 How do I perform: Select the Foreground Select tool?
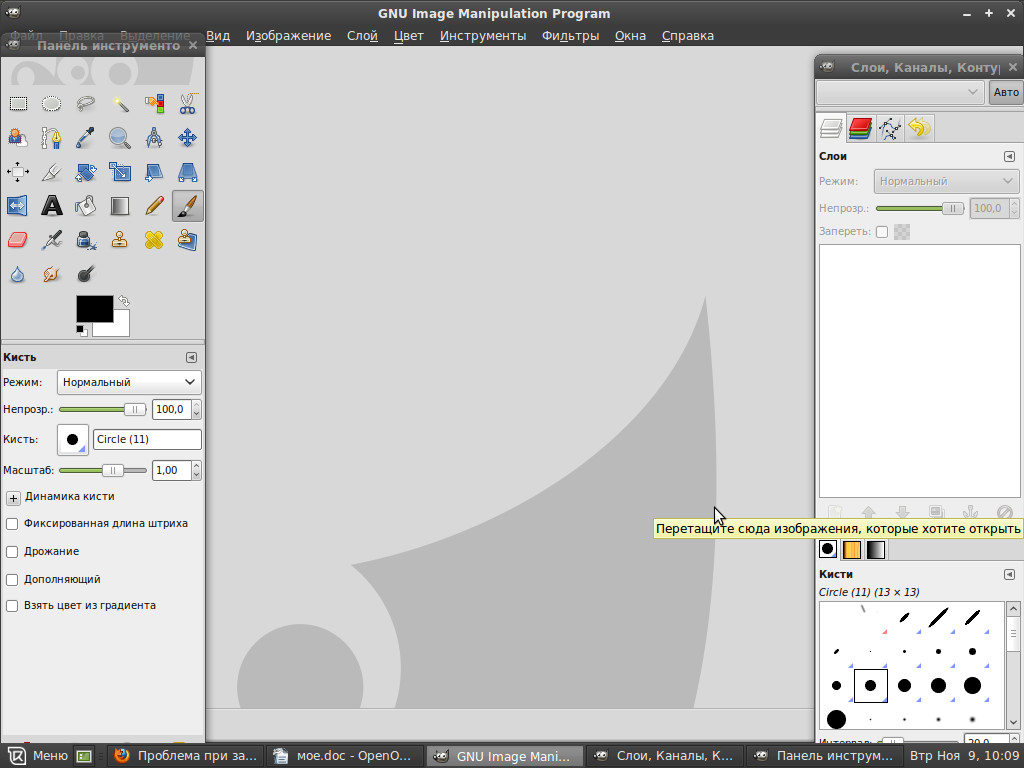click(18, 138)
